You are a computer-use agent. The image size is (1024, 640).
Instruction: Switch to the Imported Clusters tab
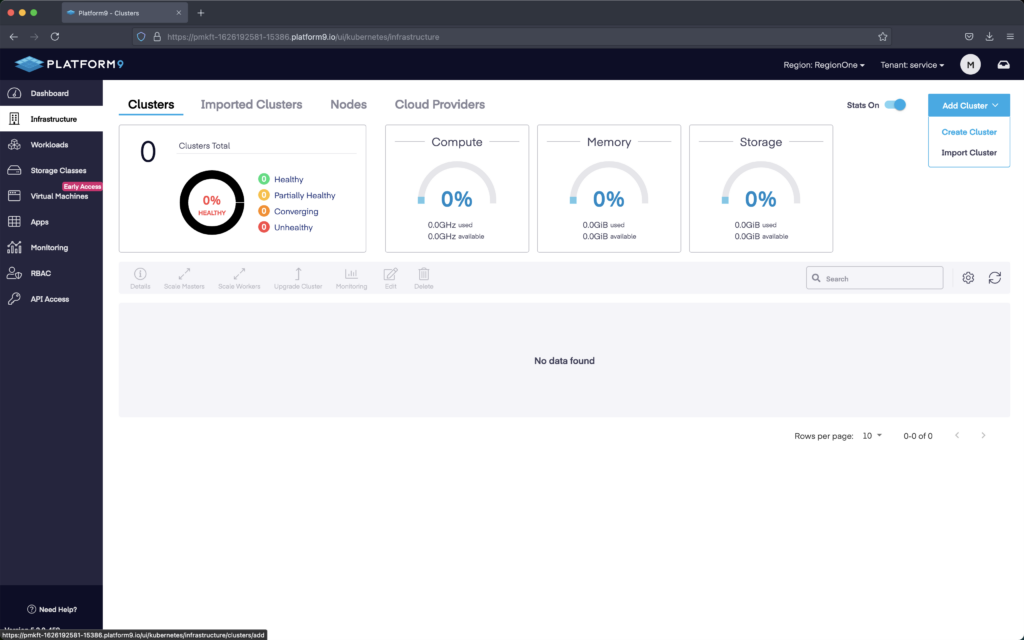tap(251, 104)
